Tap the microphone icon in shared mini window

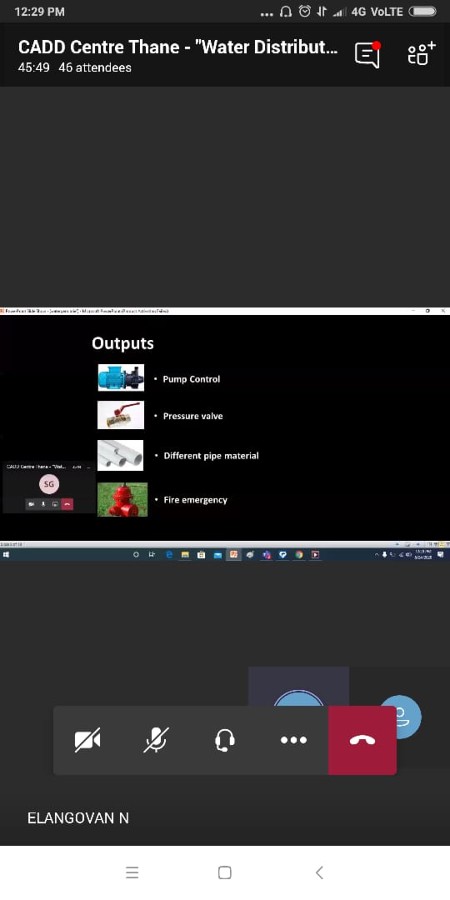[x=43, y=504]
